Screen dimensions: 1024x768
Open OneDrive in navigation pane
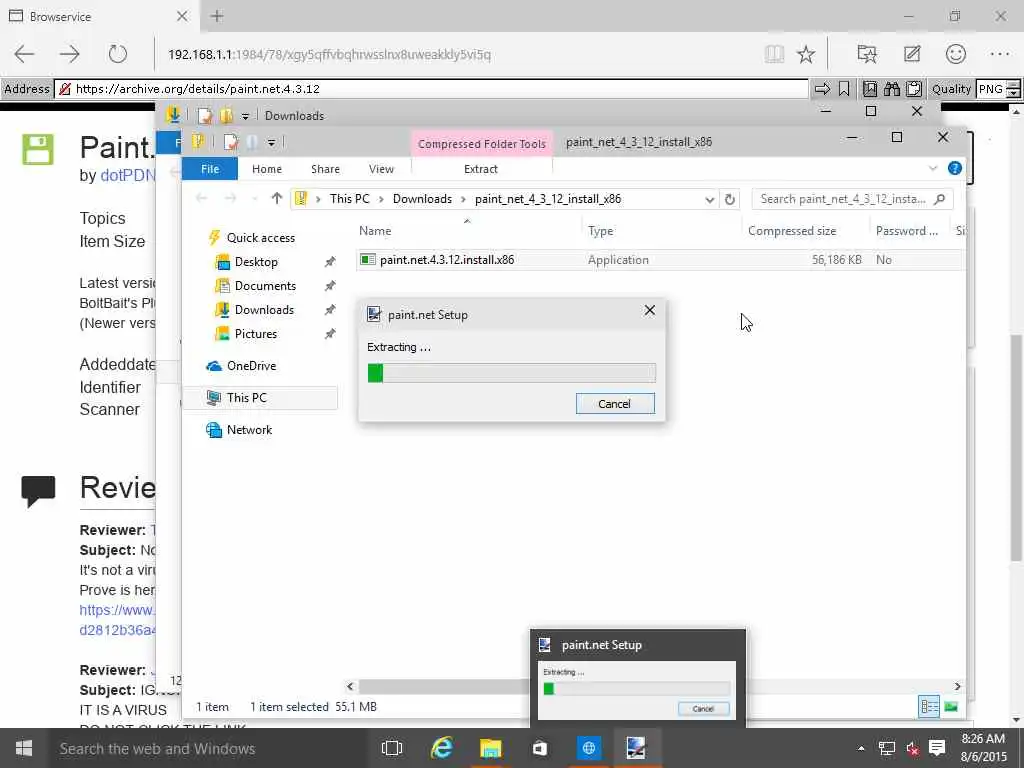click(x=251, y=366)
